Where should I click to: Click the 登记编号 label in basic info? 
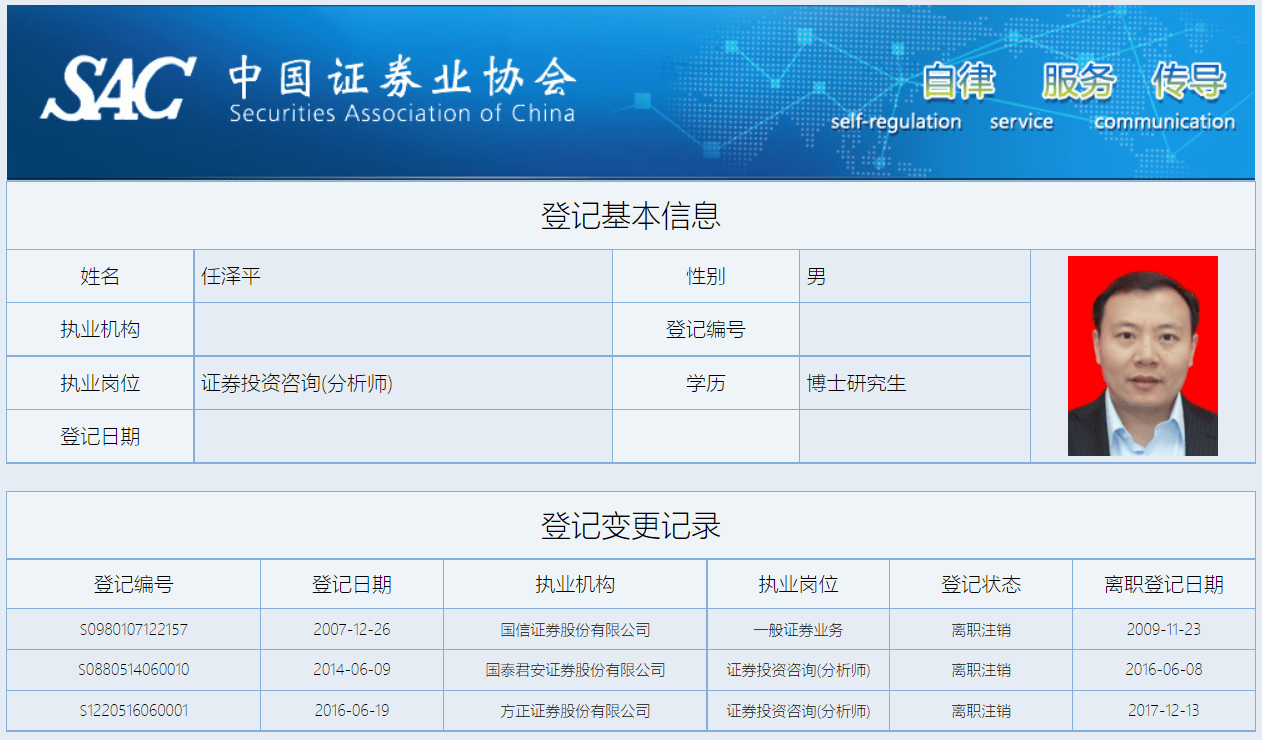[x=706, y=329]
